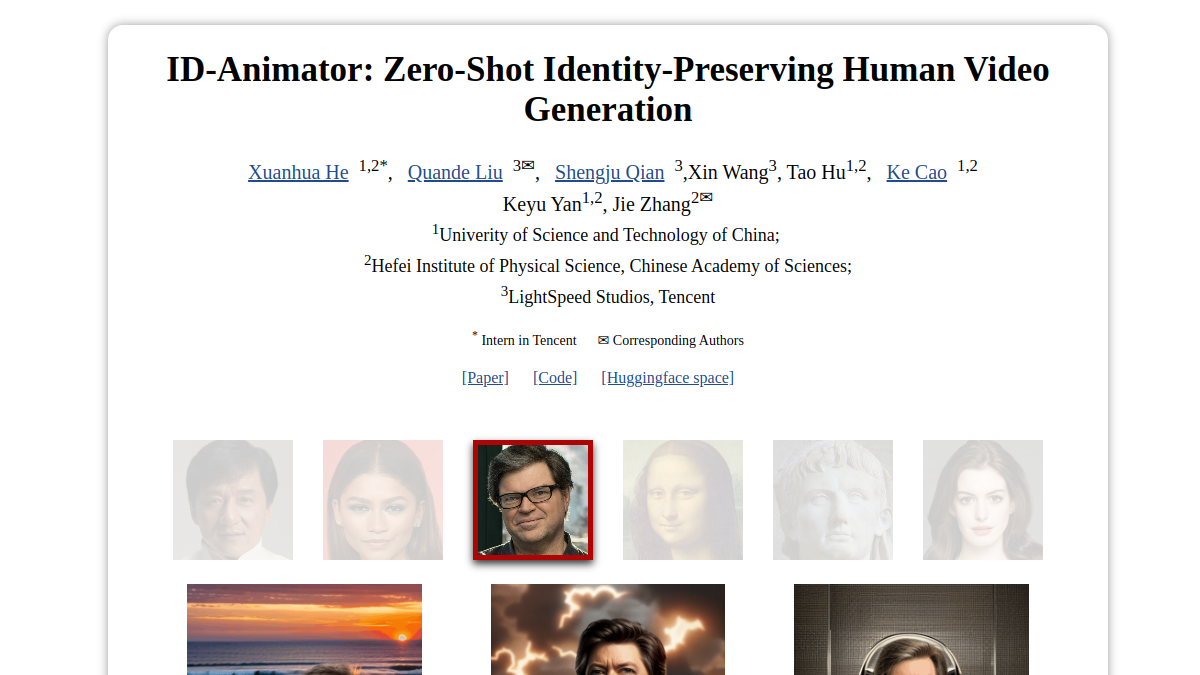Click the envelope icon beside Corresponding Authors
Screen dimensions: 1200x675
tap(603, 340)
